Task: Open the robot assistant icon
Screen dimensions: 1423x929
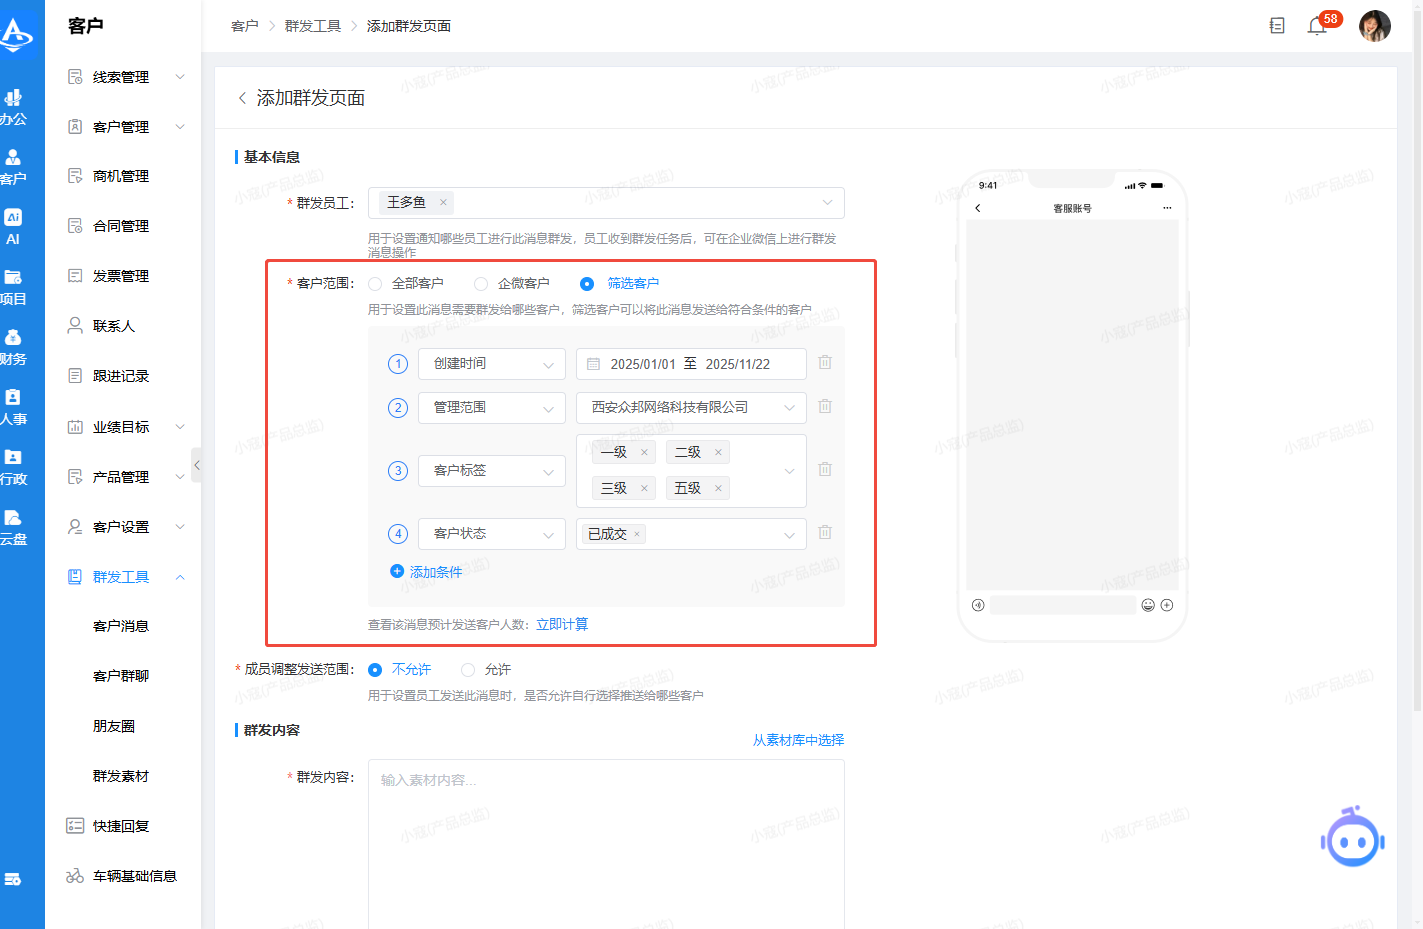Action: pos(1352,838)
